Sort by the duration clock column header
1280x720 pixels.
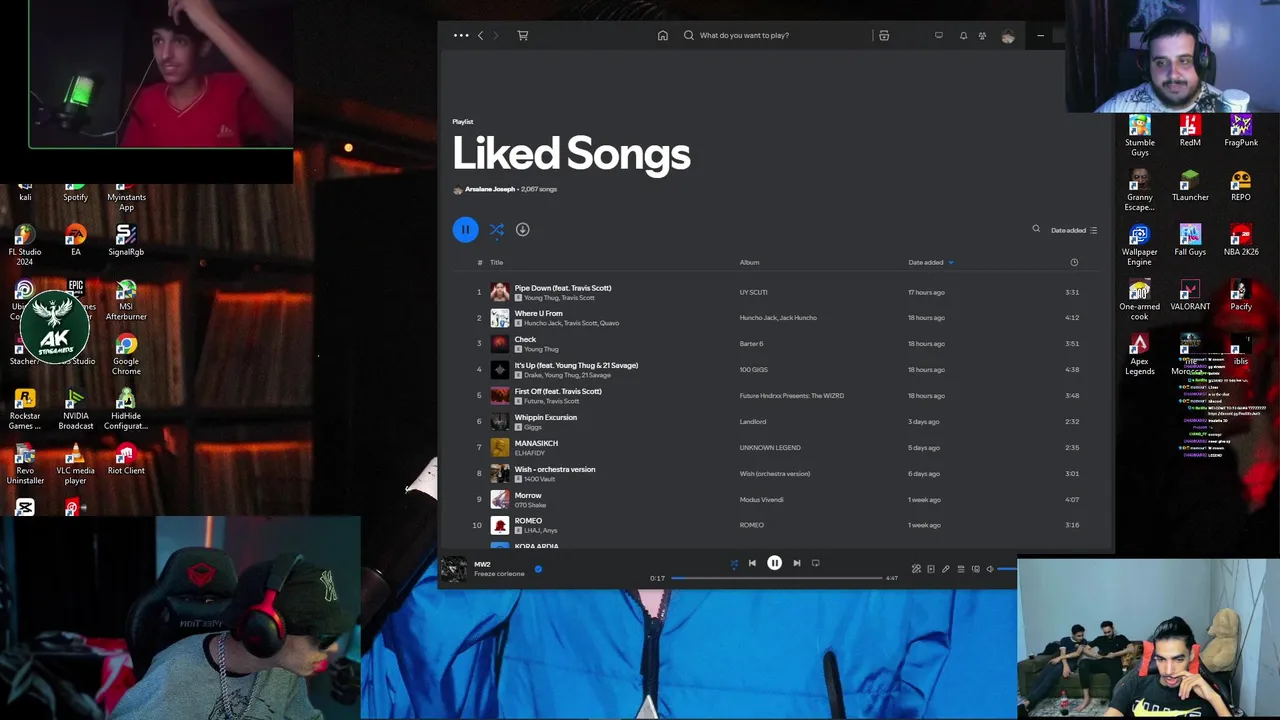click(x=1074, y=262)
